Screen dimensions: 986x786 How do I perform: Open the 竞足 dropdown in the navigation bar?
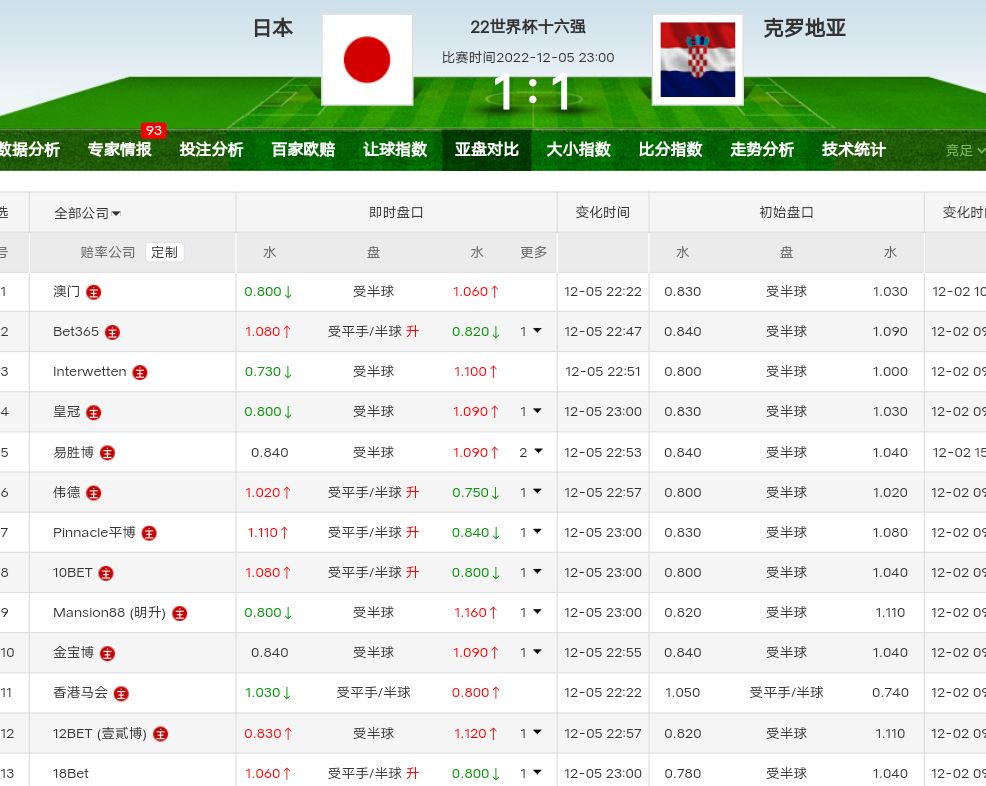(965, 150)
